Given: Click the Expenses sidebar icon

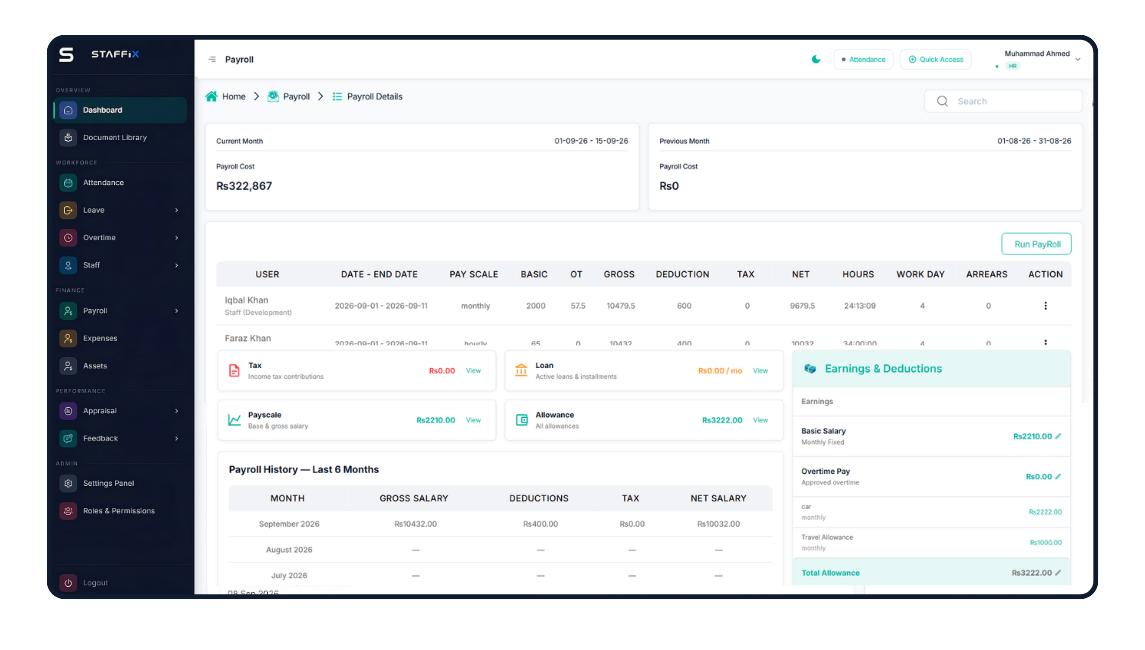Looking at the screenshot, I should pyautogui.click(x=68, y=338).
